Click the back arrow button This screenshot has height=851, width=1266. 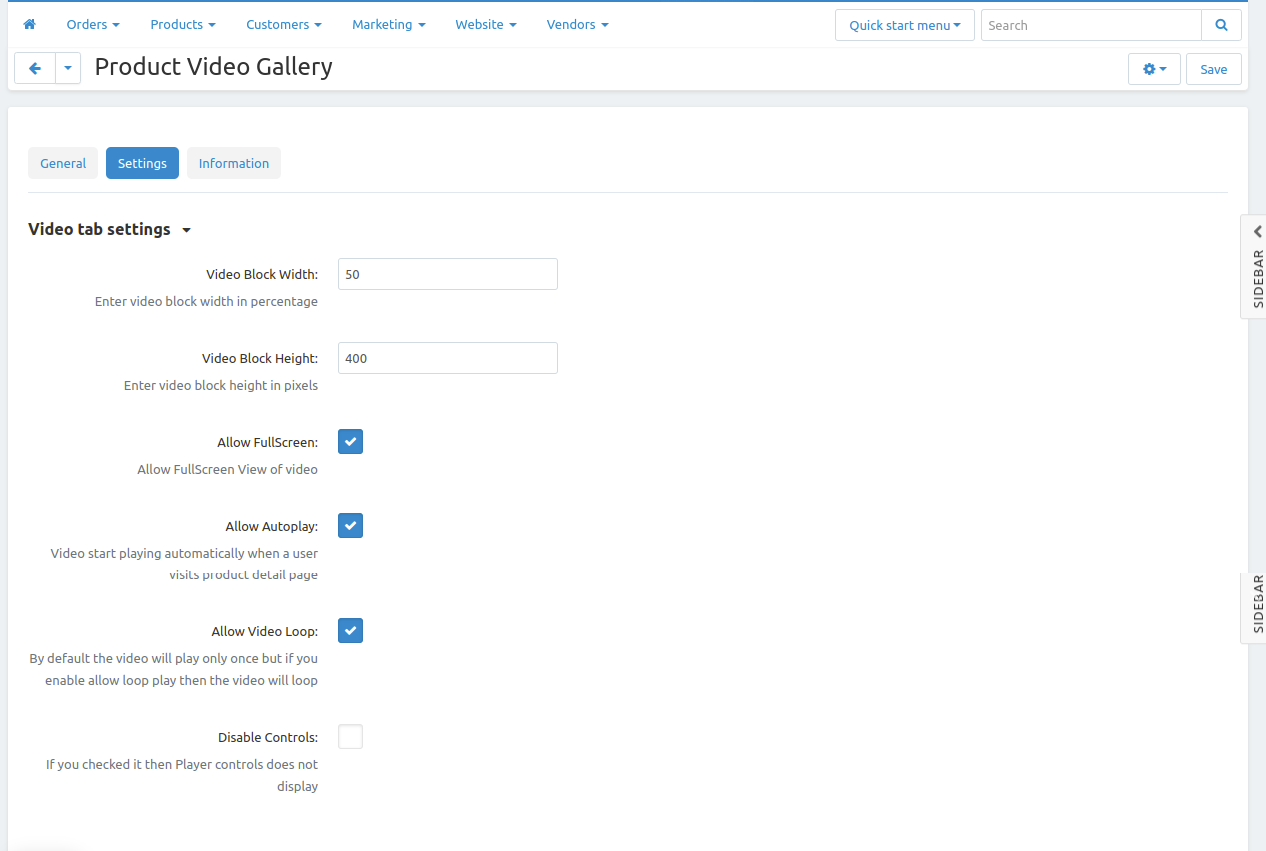[35, 69]
